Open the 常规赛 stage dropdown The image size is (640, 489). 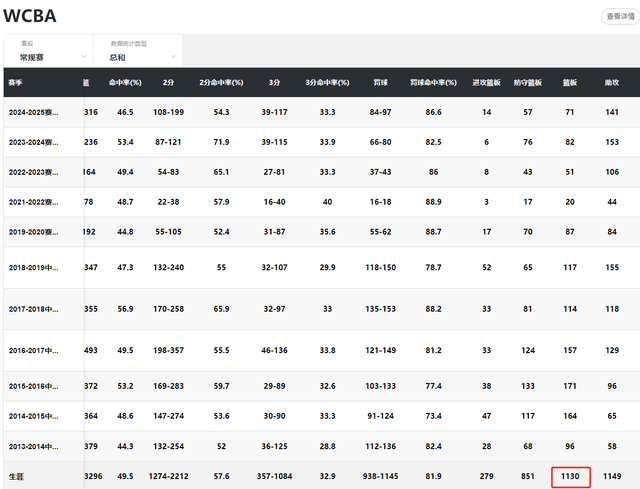49,51
